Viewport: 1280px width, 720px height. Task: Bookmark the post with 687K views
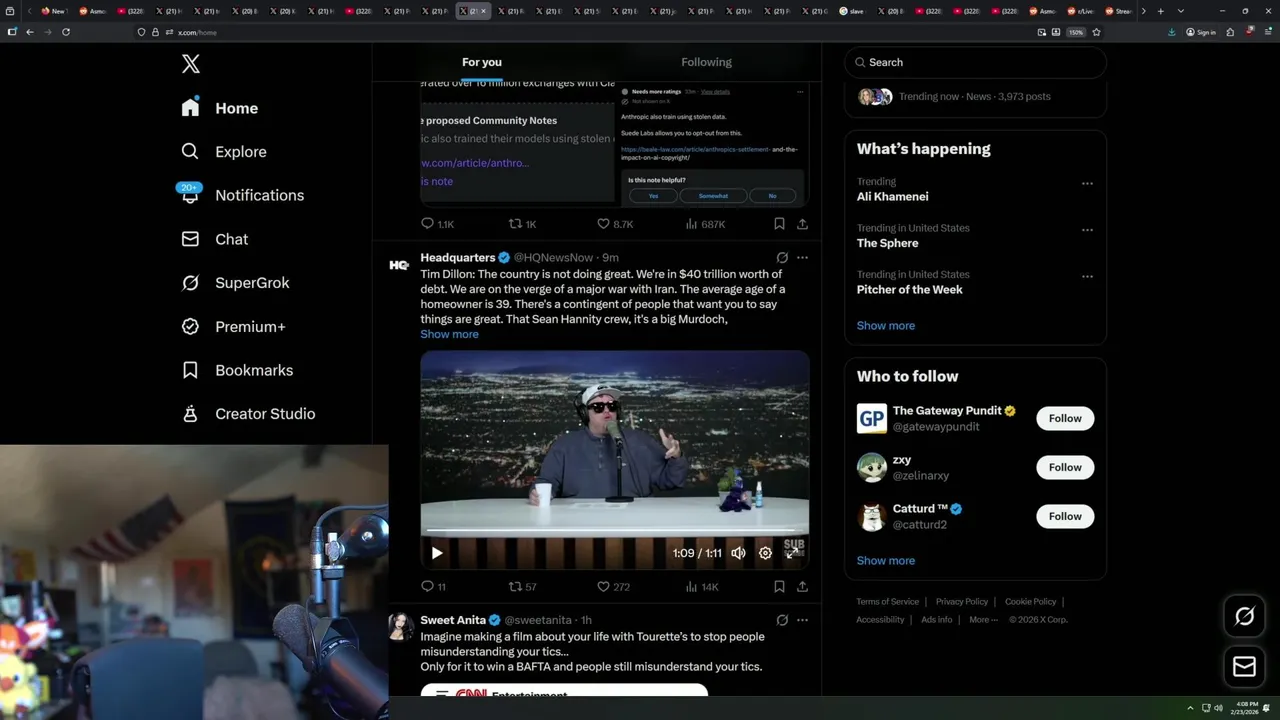pyautogui.click(x=779, y=224)
